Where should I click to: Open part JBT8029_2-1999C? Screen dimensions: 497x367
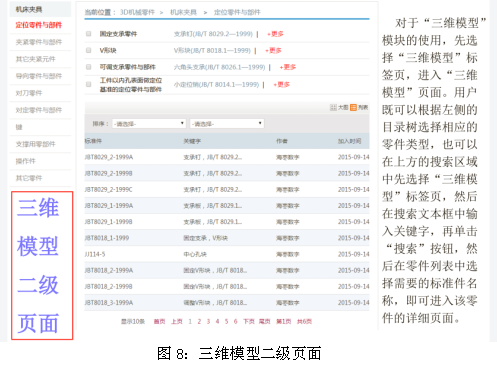point(109,189)
